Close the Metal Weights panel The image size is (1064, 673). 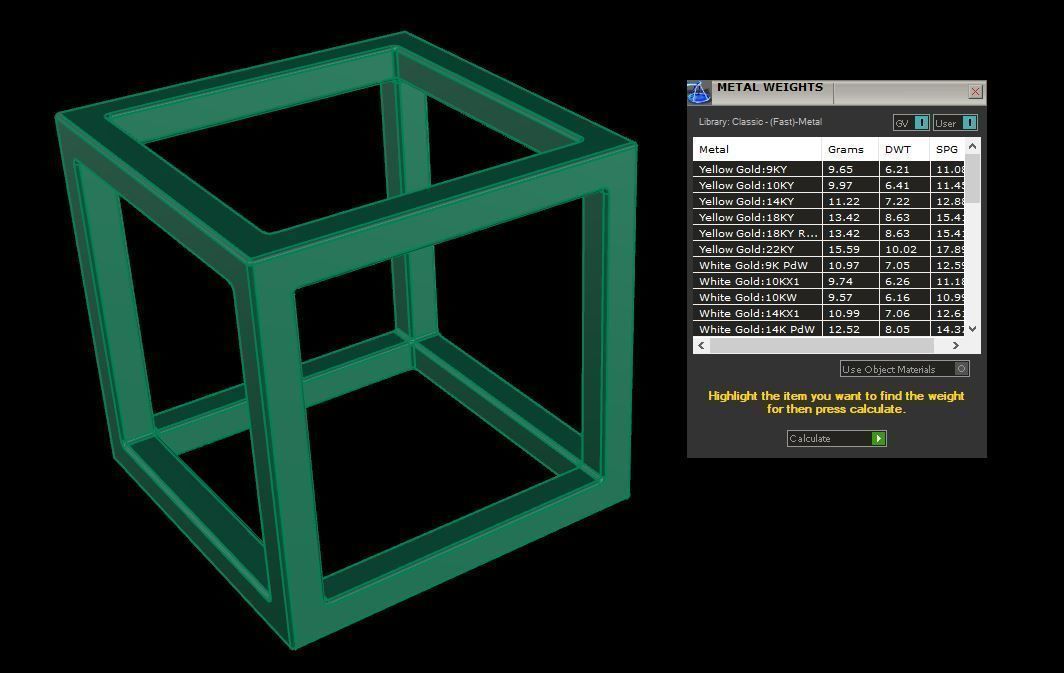click(x=975, y=91)
